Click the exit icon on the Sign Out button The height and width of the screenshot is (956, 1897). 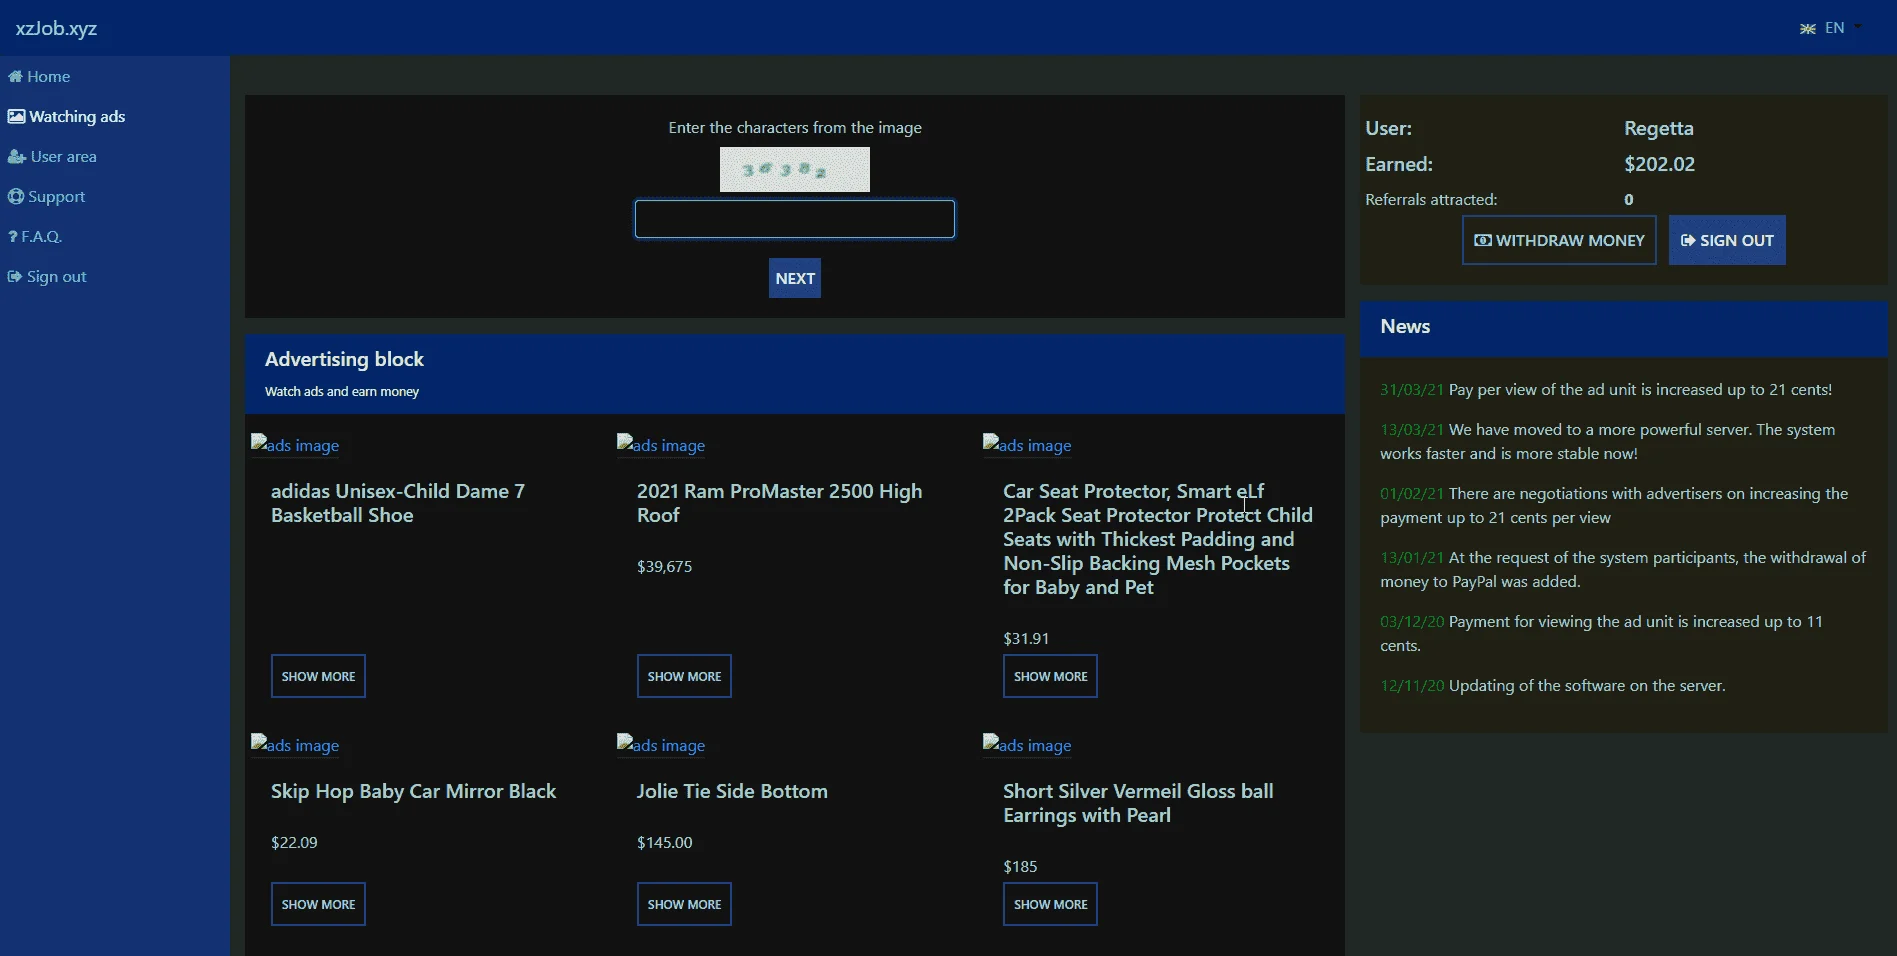pos(1688,241)
